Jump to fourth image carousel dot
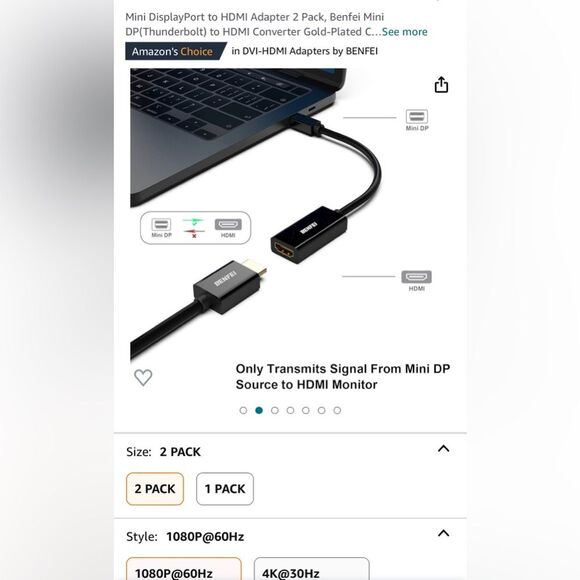 click(x=290, y=410)
